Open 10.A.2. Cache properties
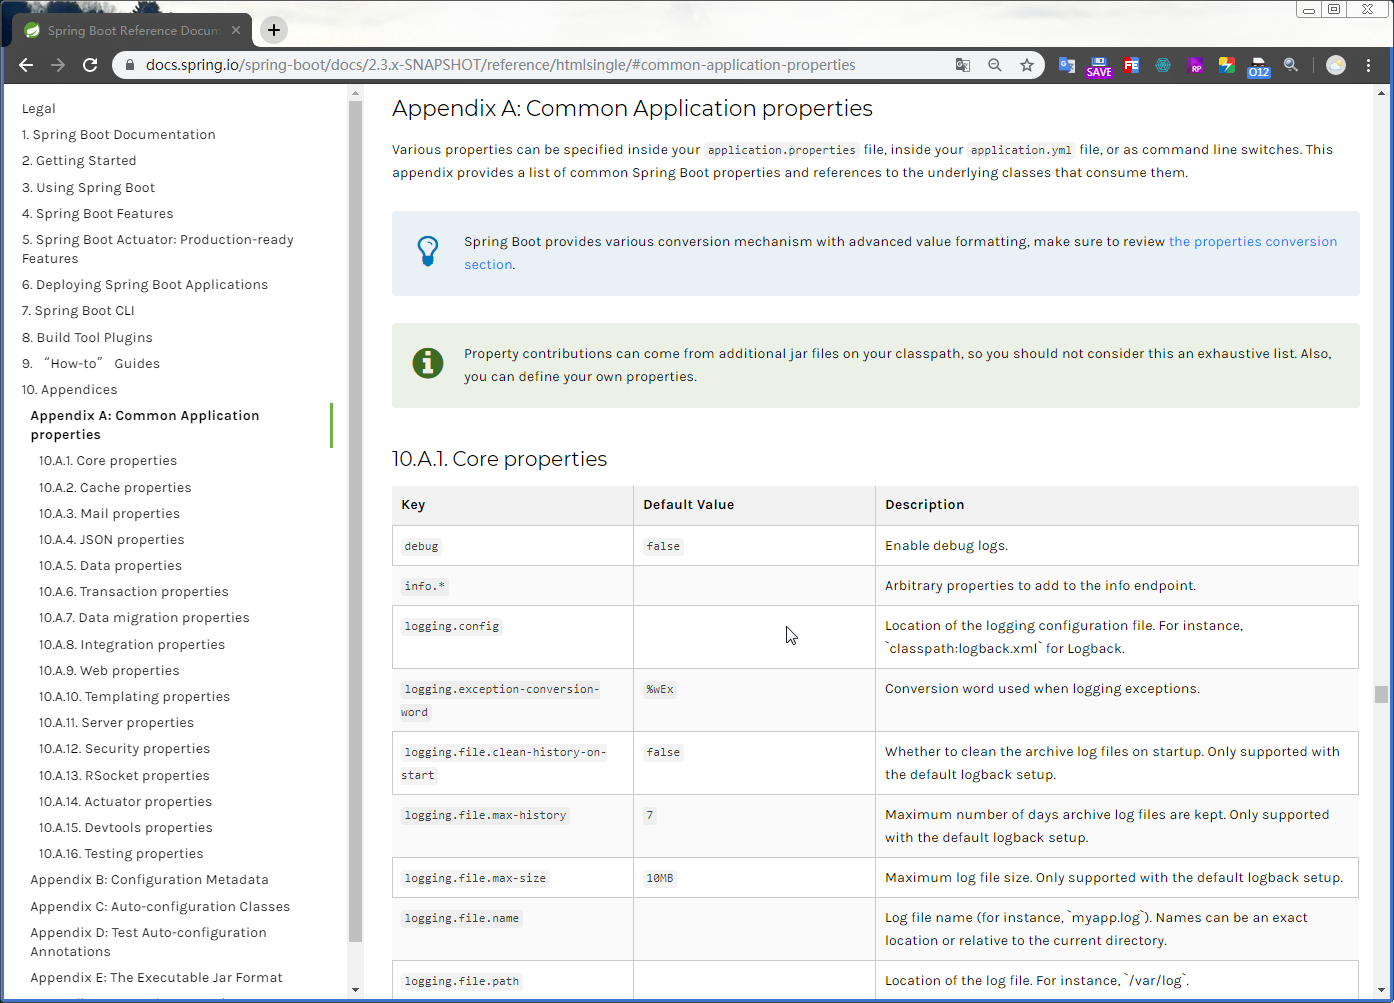Viewport: 1394px width, 1003px height. point(115,488)
